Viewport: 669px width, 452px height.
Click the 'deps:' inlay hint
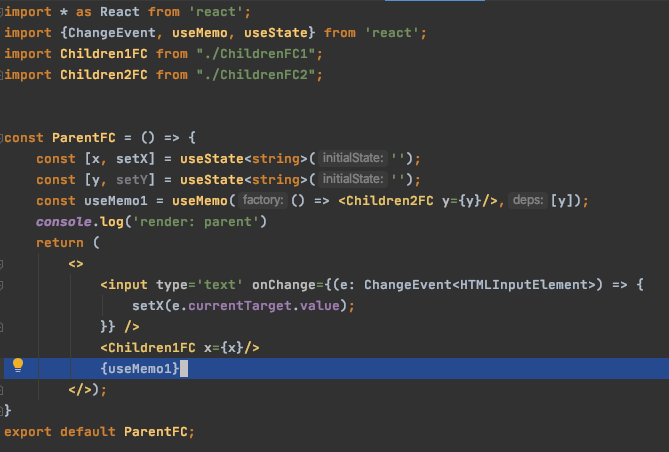(x=528, y=200)
